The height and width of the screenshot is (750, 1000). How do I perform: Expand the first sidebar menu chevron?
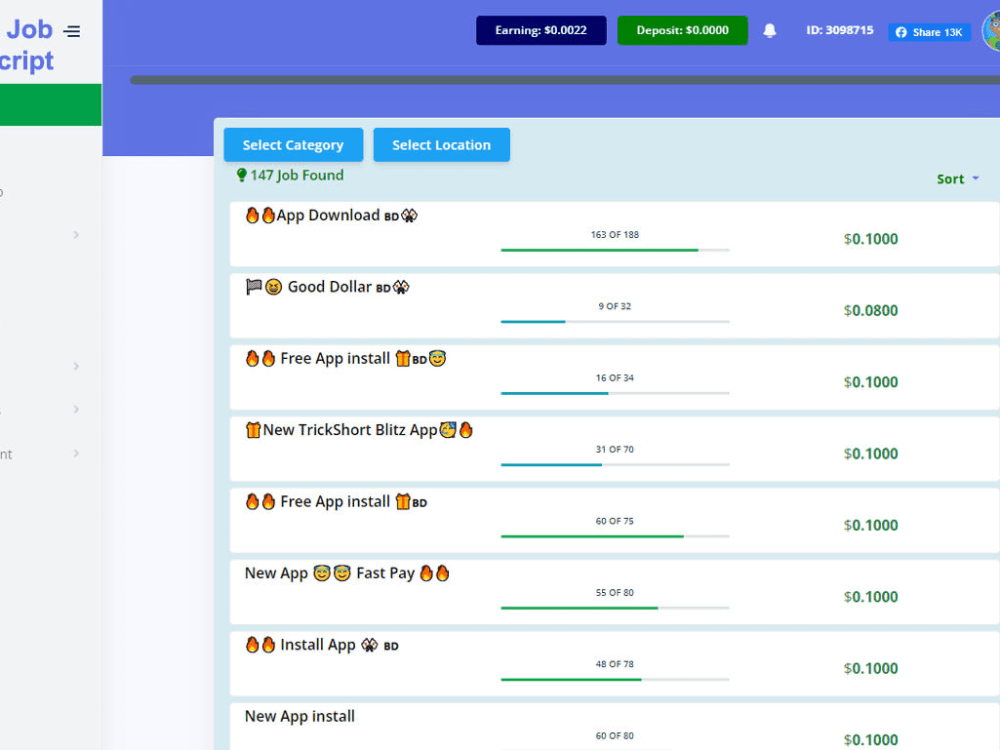click(76, 234)
